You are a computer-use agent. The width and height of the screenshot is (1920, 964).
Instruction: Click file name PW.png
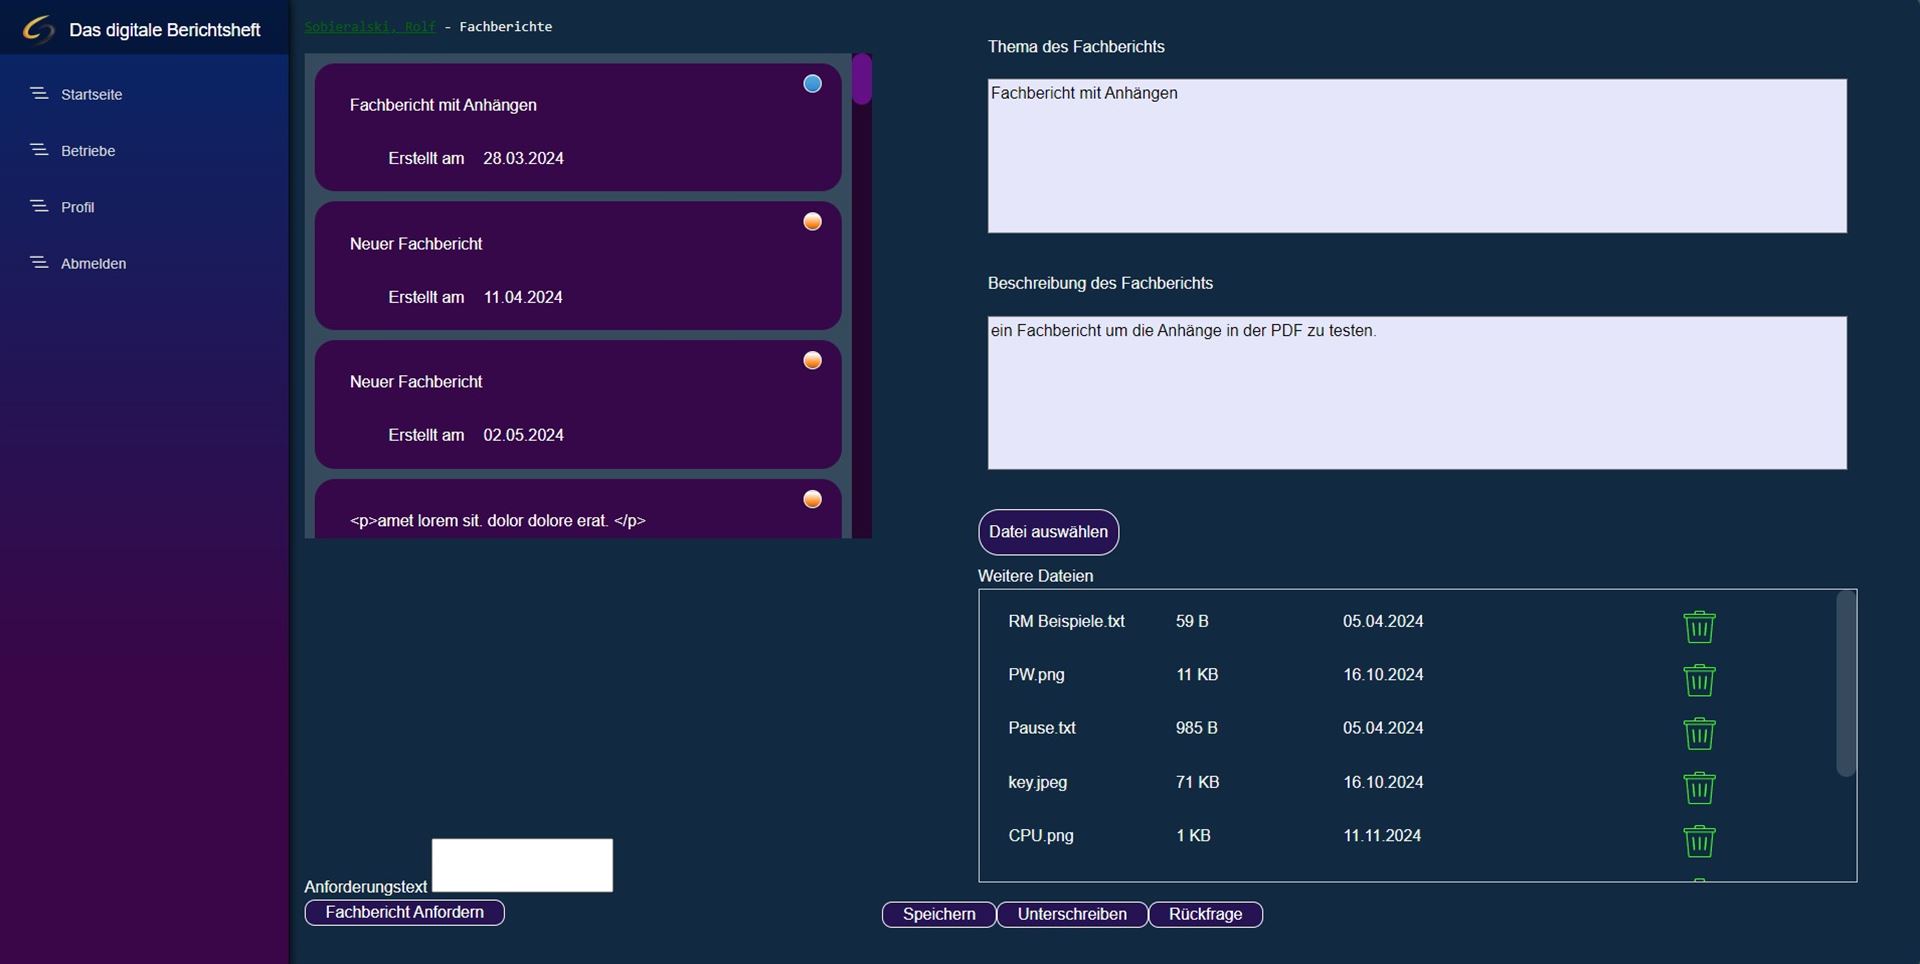[x=1036, y=675]
